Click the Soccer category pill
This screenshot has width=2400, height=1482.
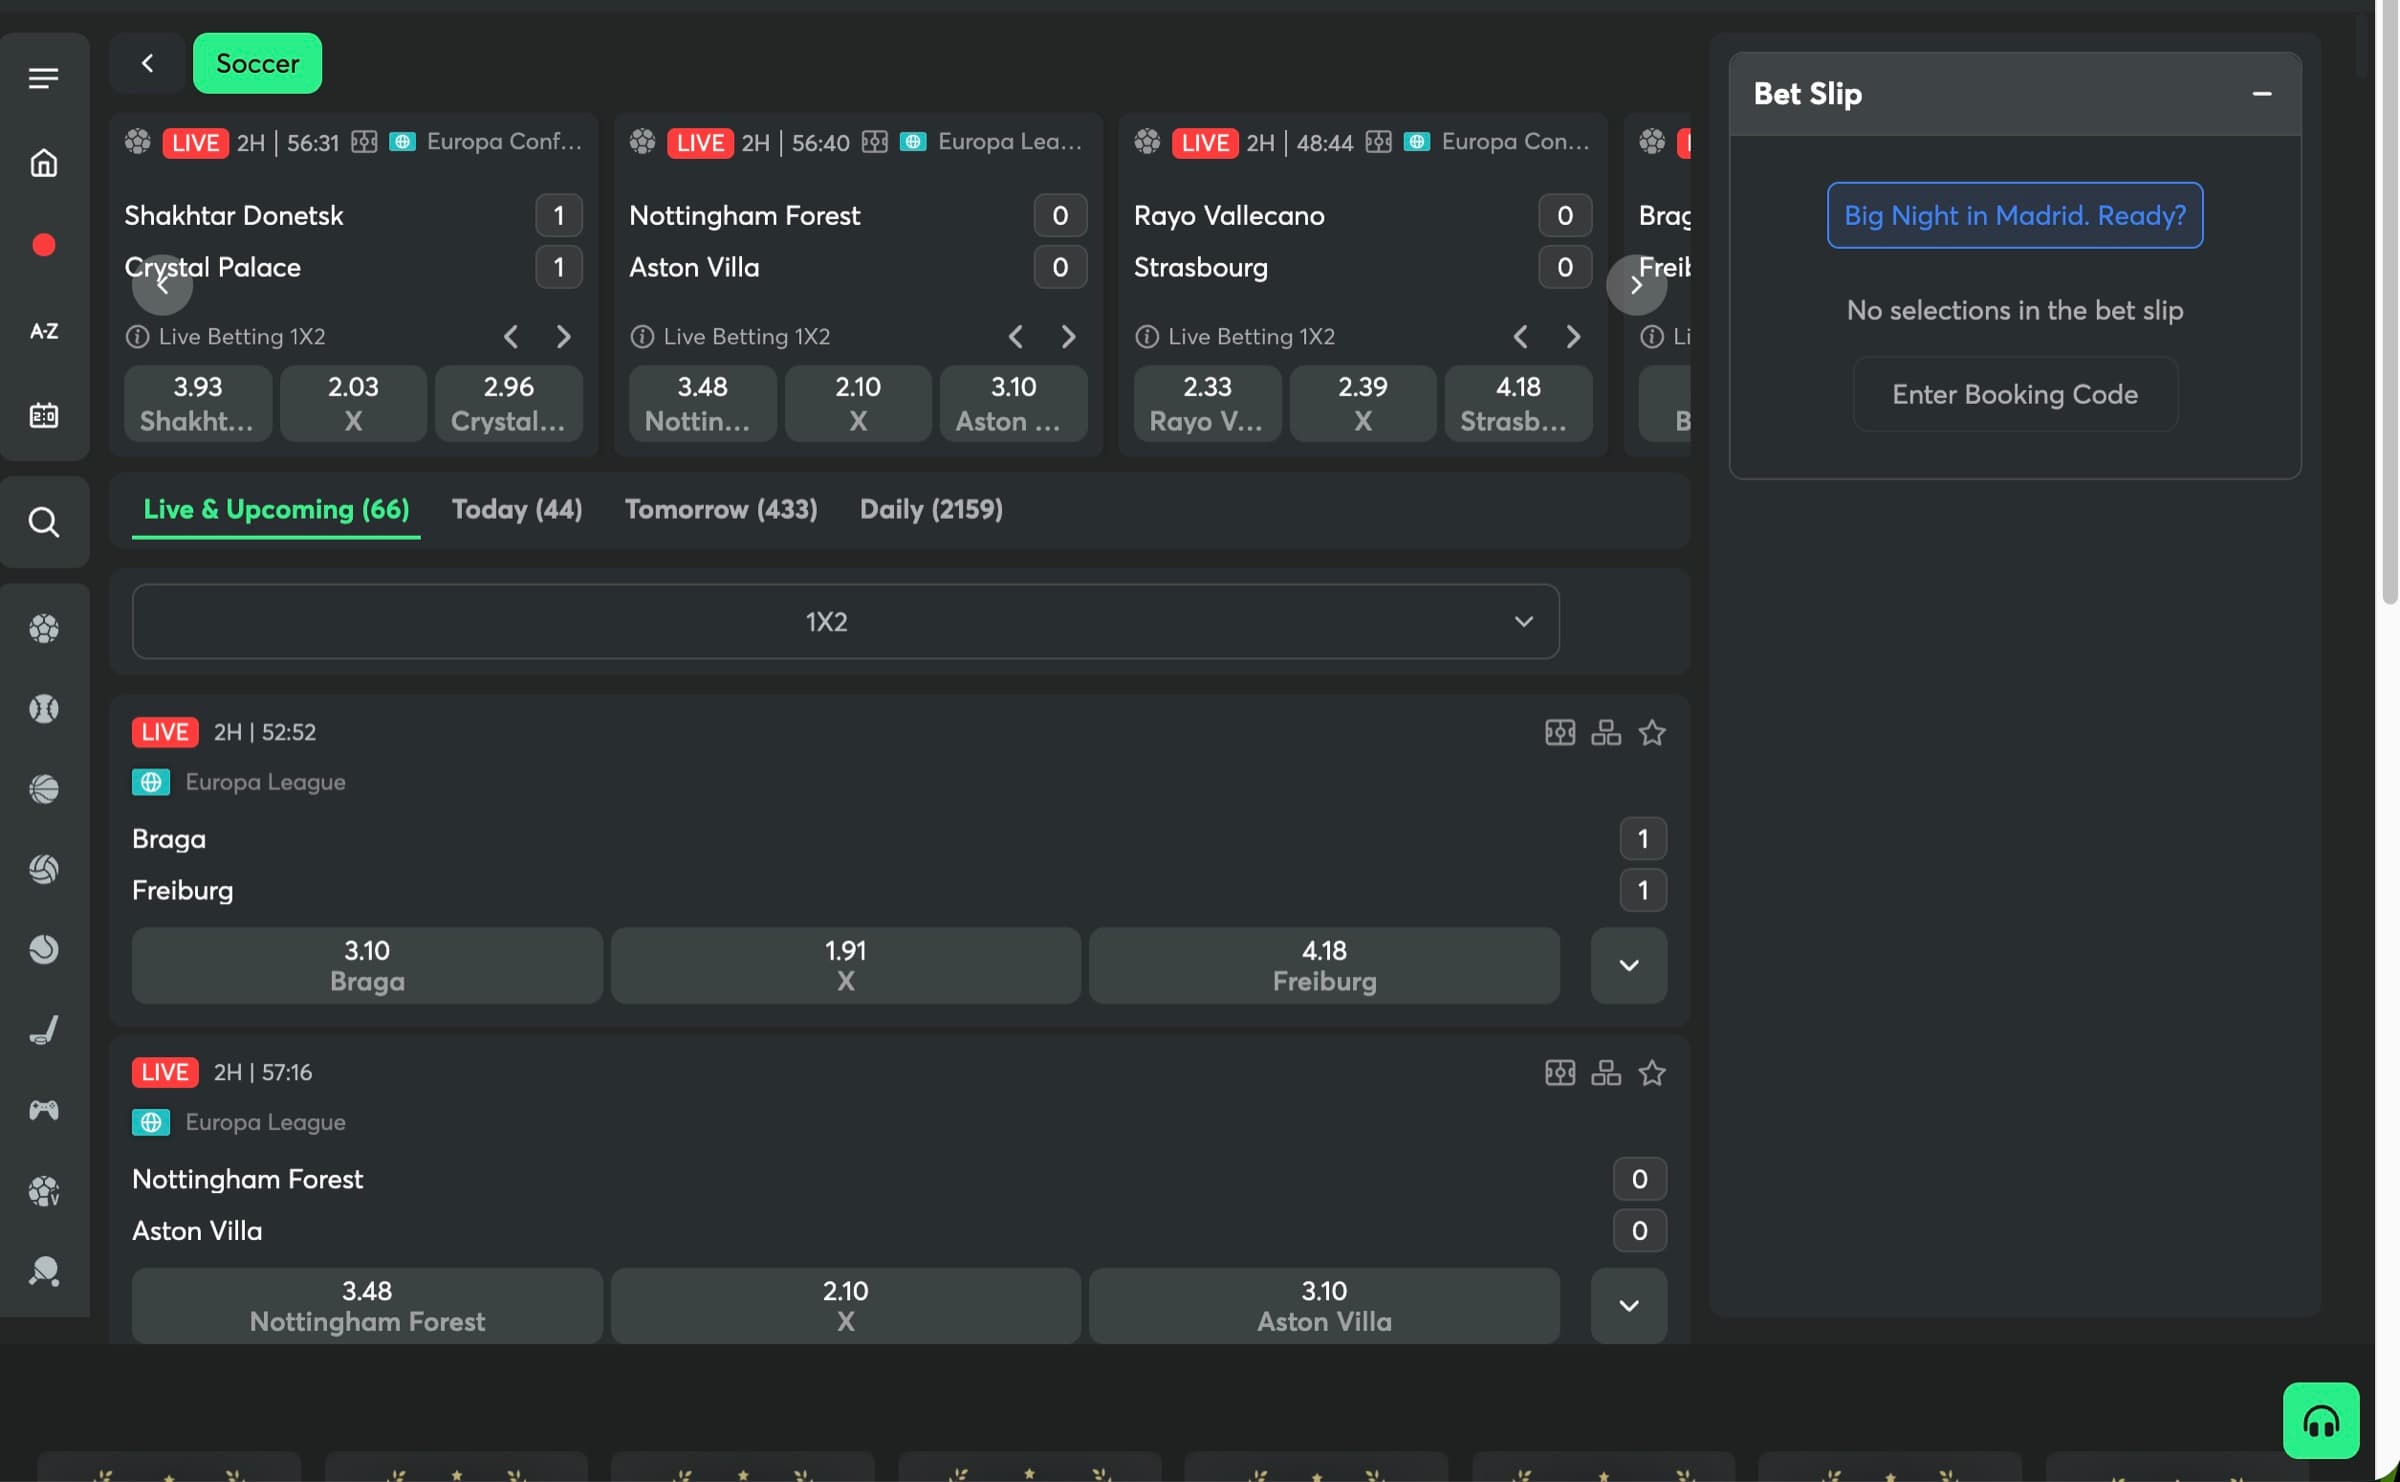pyautogui.click(x=257, y=63)
